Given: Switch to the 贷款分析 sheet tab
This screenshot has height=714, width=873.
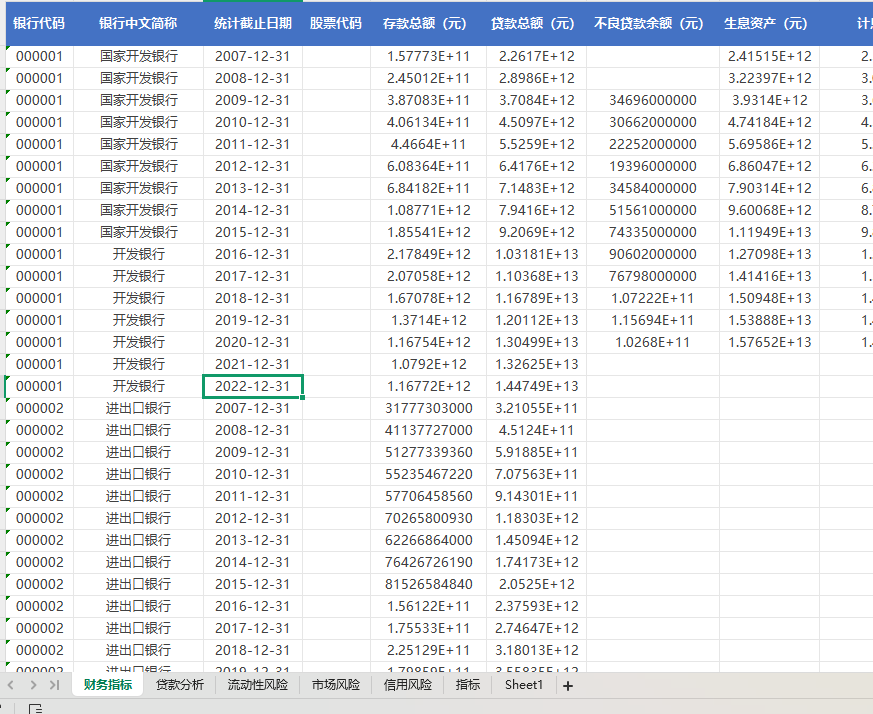Looking at the screenshot, I should tap(179, 684).
